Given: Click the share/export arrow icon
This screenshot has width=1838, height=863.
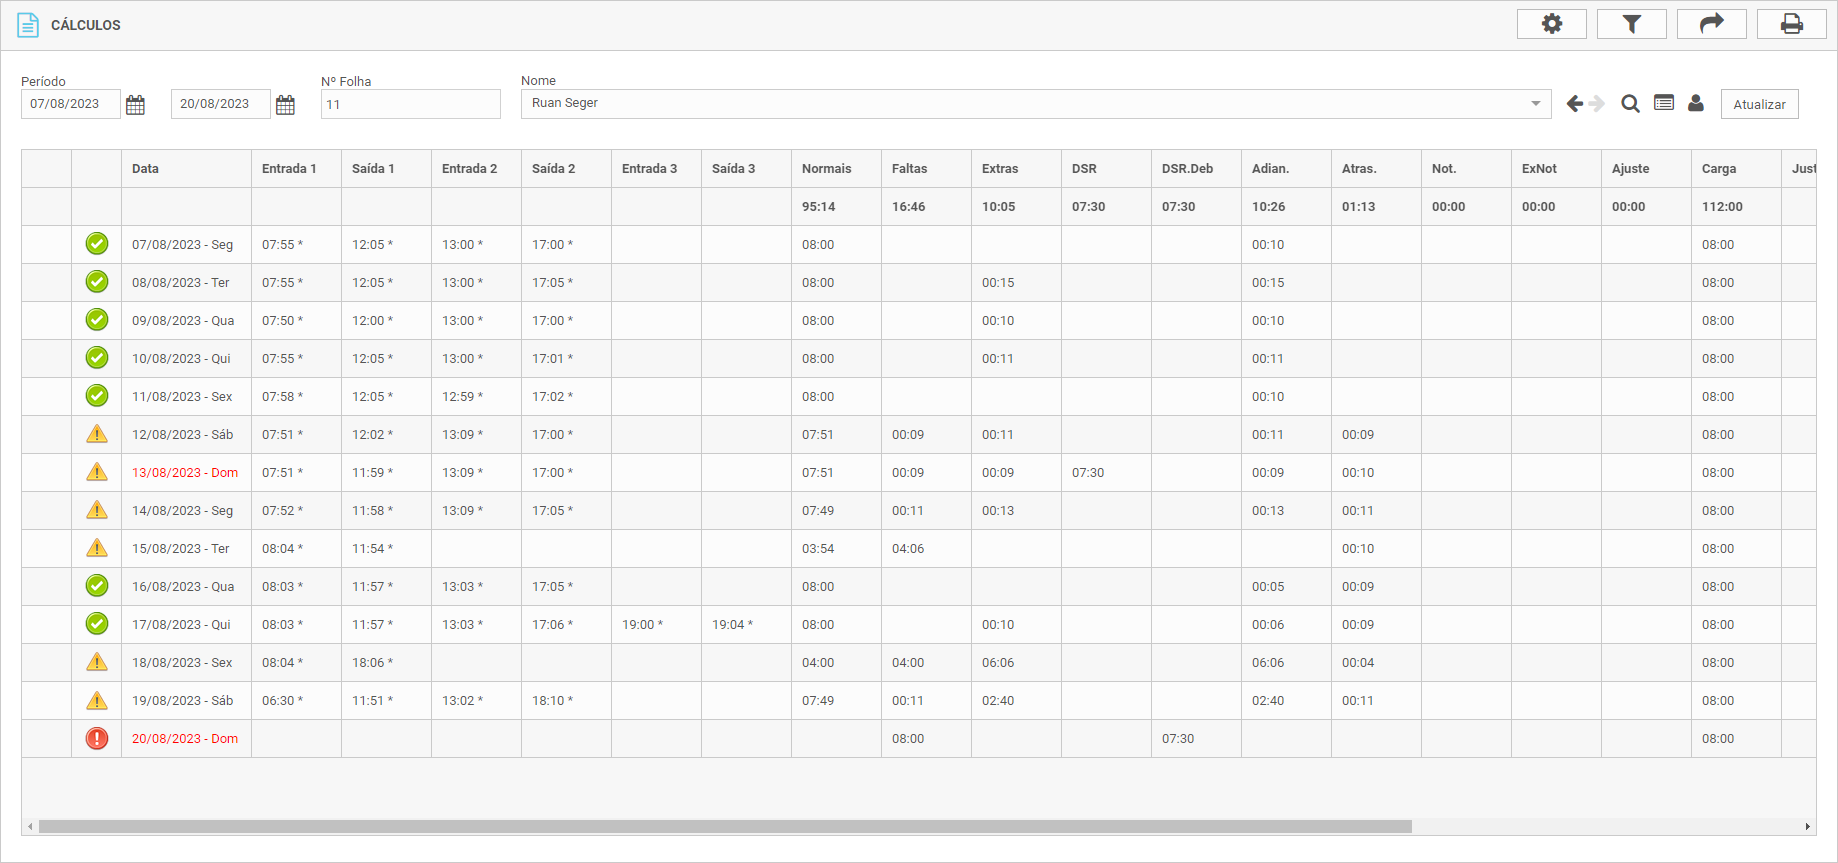Looking at the screenshot, I should tap(1711, 24).
